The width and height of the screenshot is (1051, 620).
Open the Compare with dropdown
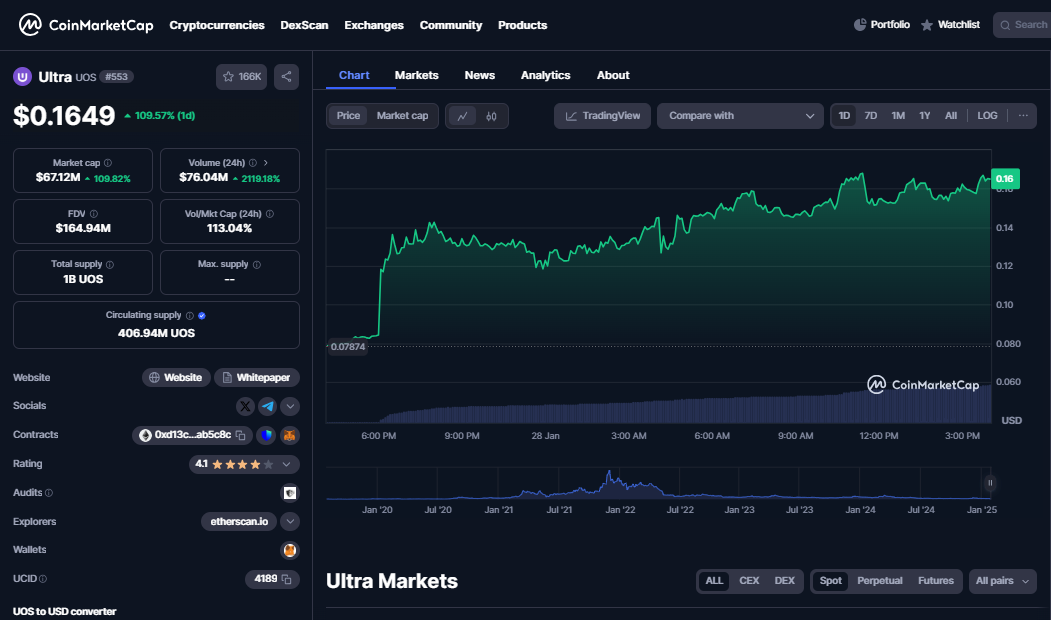tap(740, 116)
